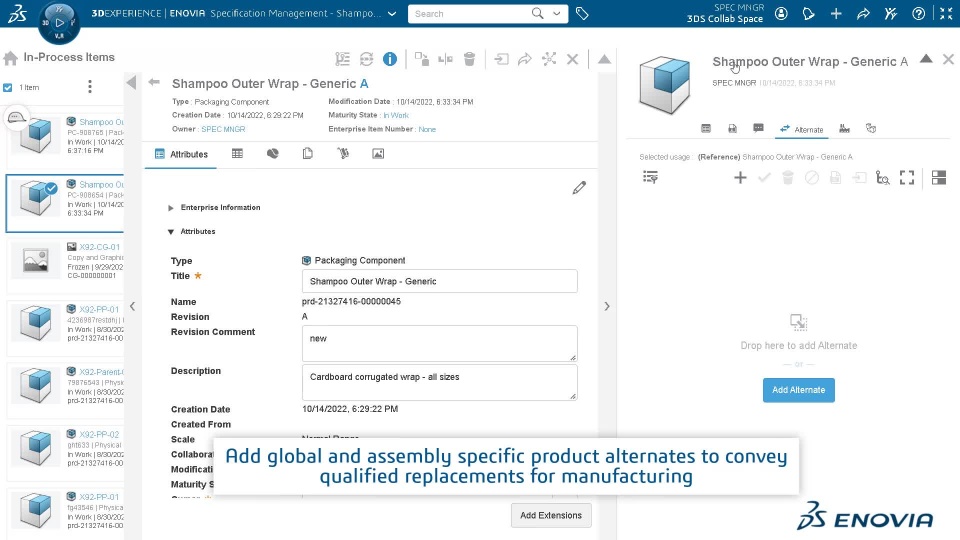Go back using the left arrow by title
960x540 pixels.
point(154,82)
